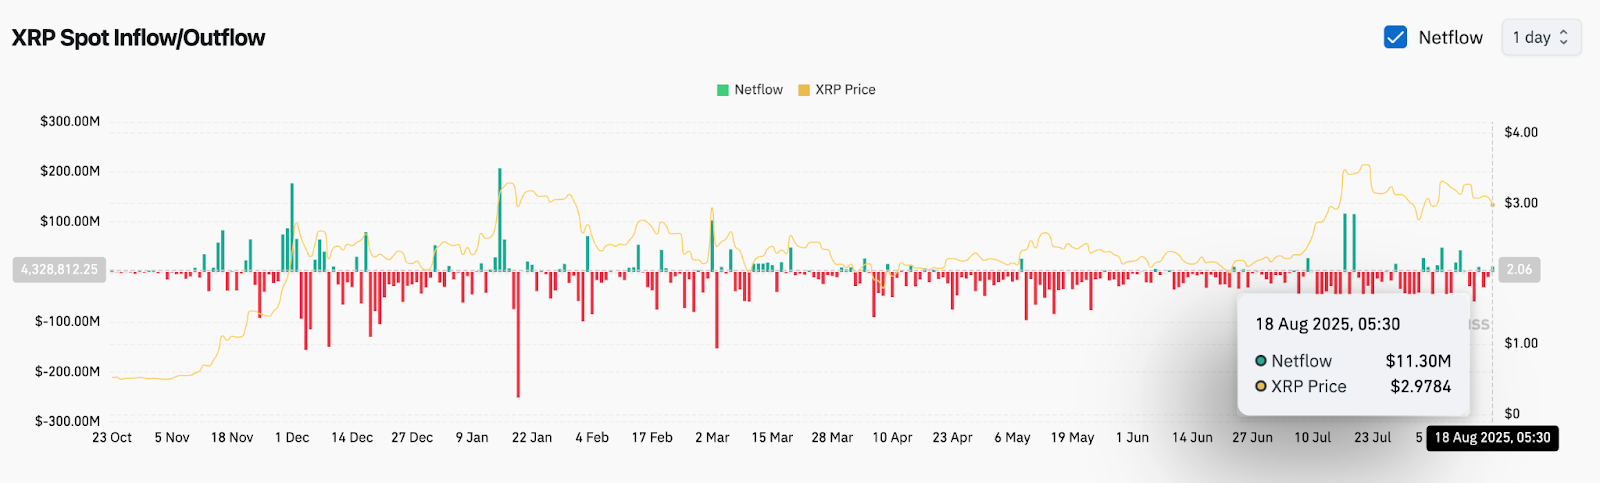Toggle Netflow series via legend label
Image resolution: width=1600 pixels, height=483 pixels.
[x=758, y=90]
